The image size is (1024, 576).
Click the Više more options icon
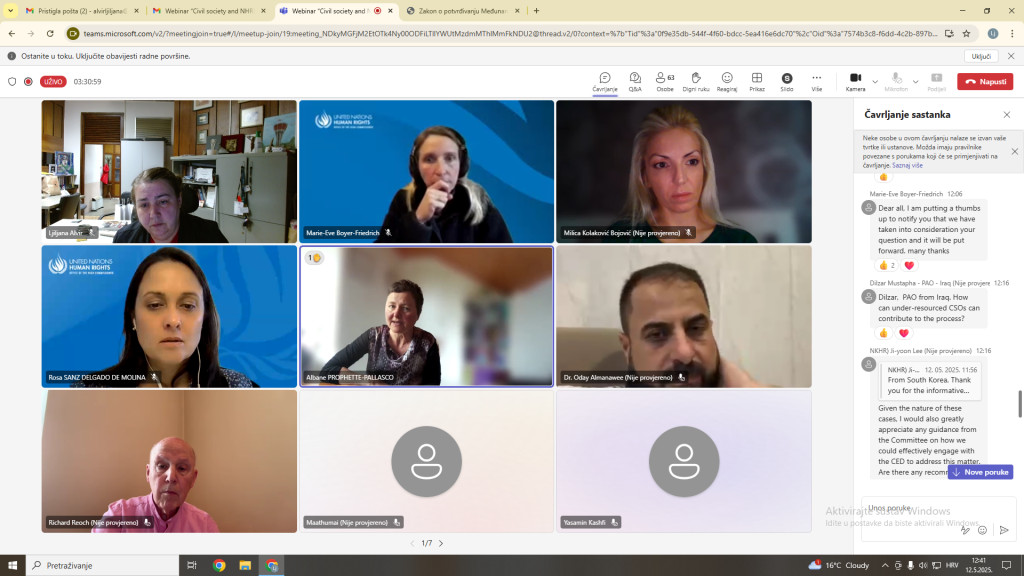tap(816, 81)
